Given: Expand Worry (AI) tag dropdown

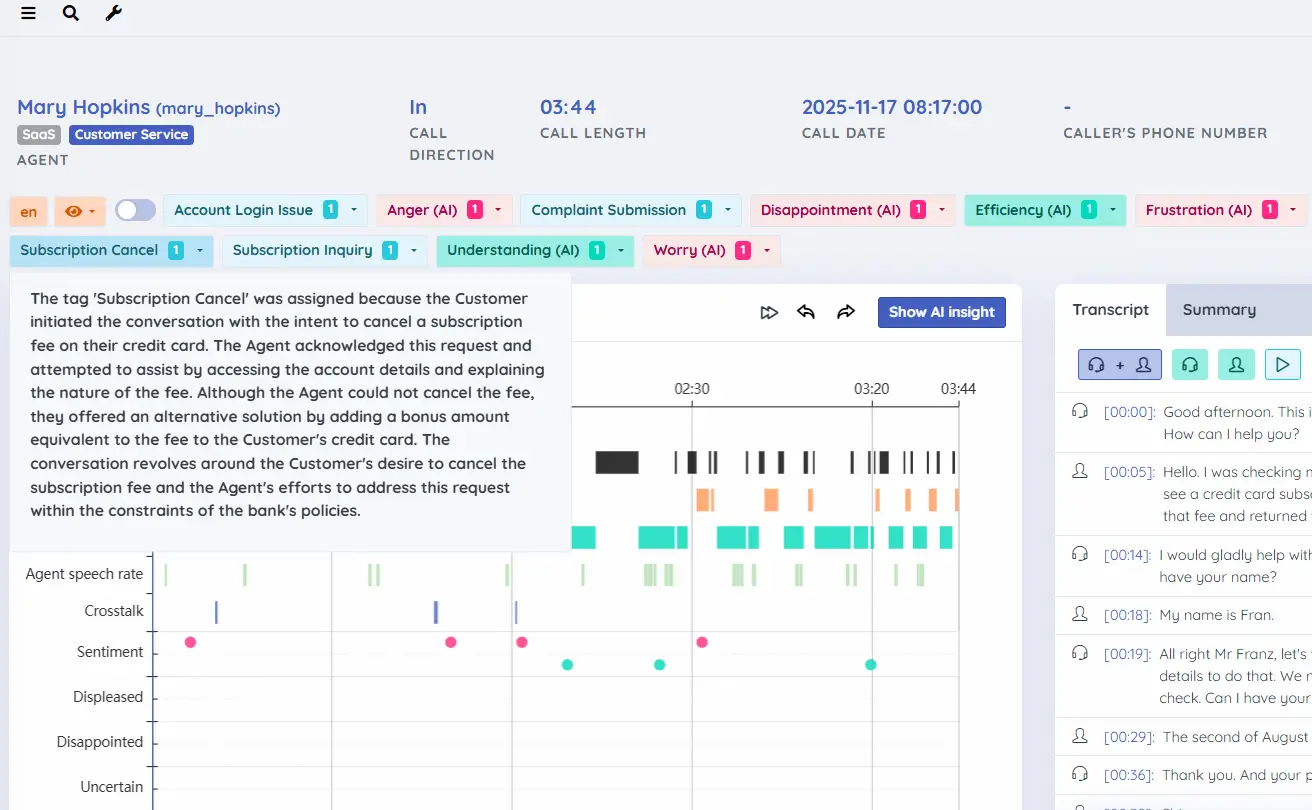Looking at the screenshot, I should coord(766,251).
